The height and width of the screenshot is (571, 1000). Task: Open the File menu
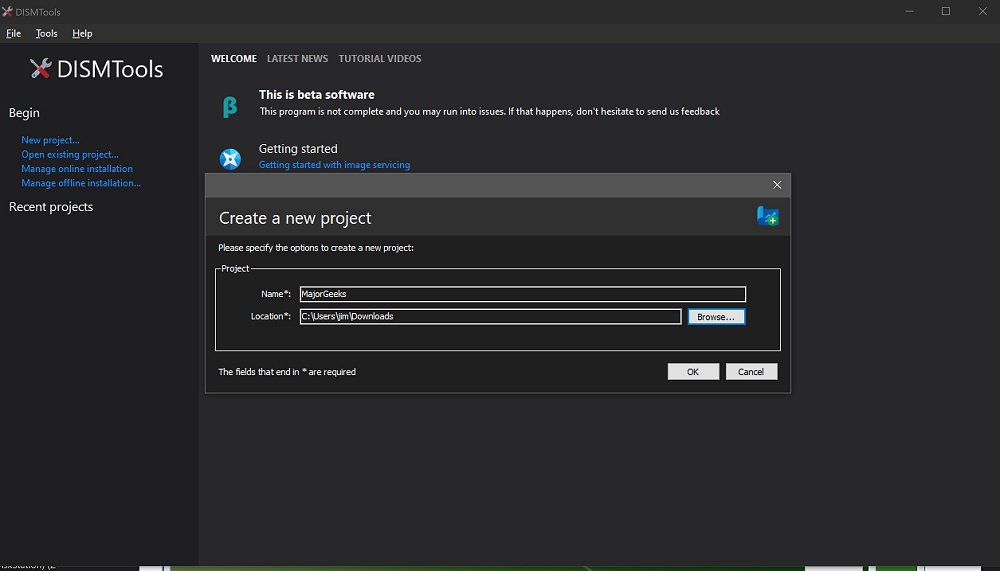(x=13, y=33)
